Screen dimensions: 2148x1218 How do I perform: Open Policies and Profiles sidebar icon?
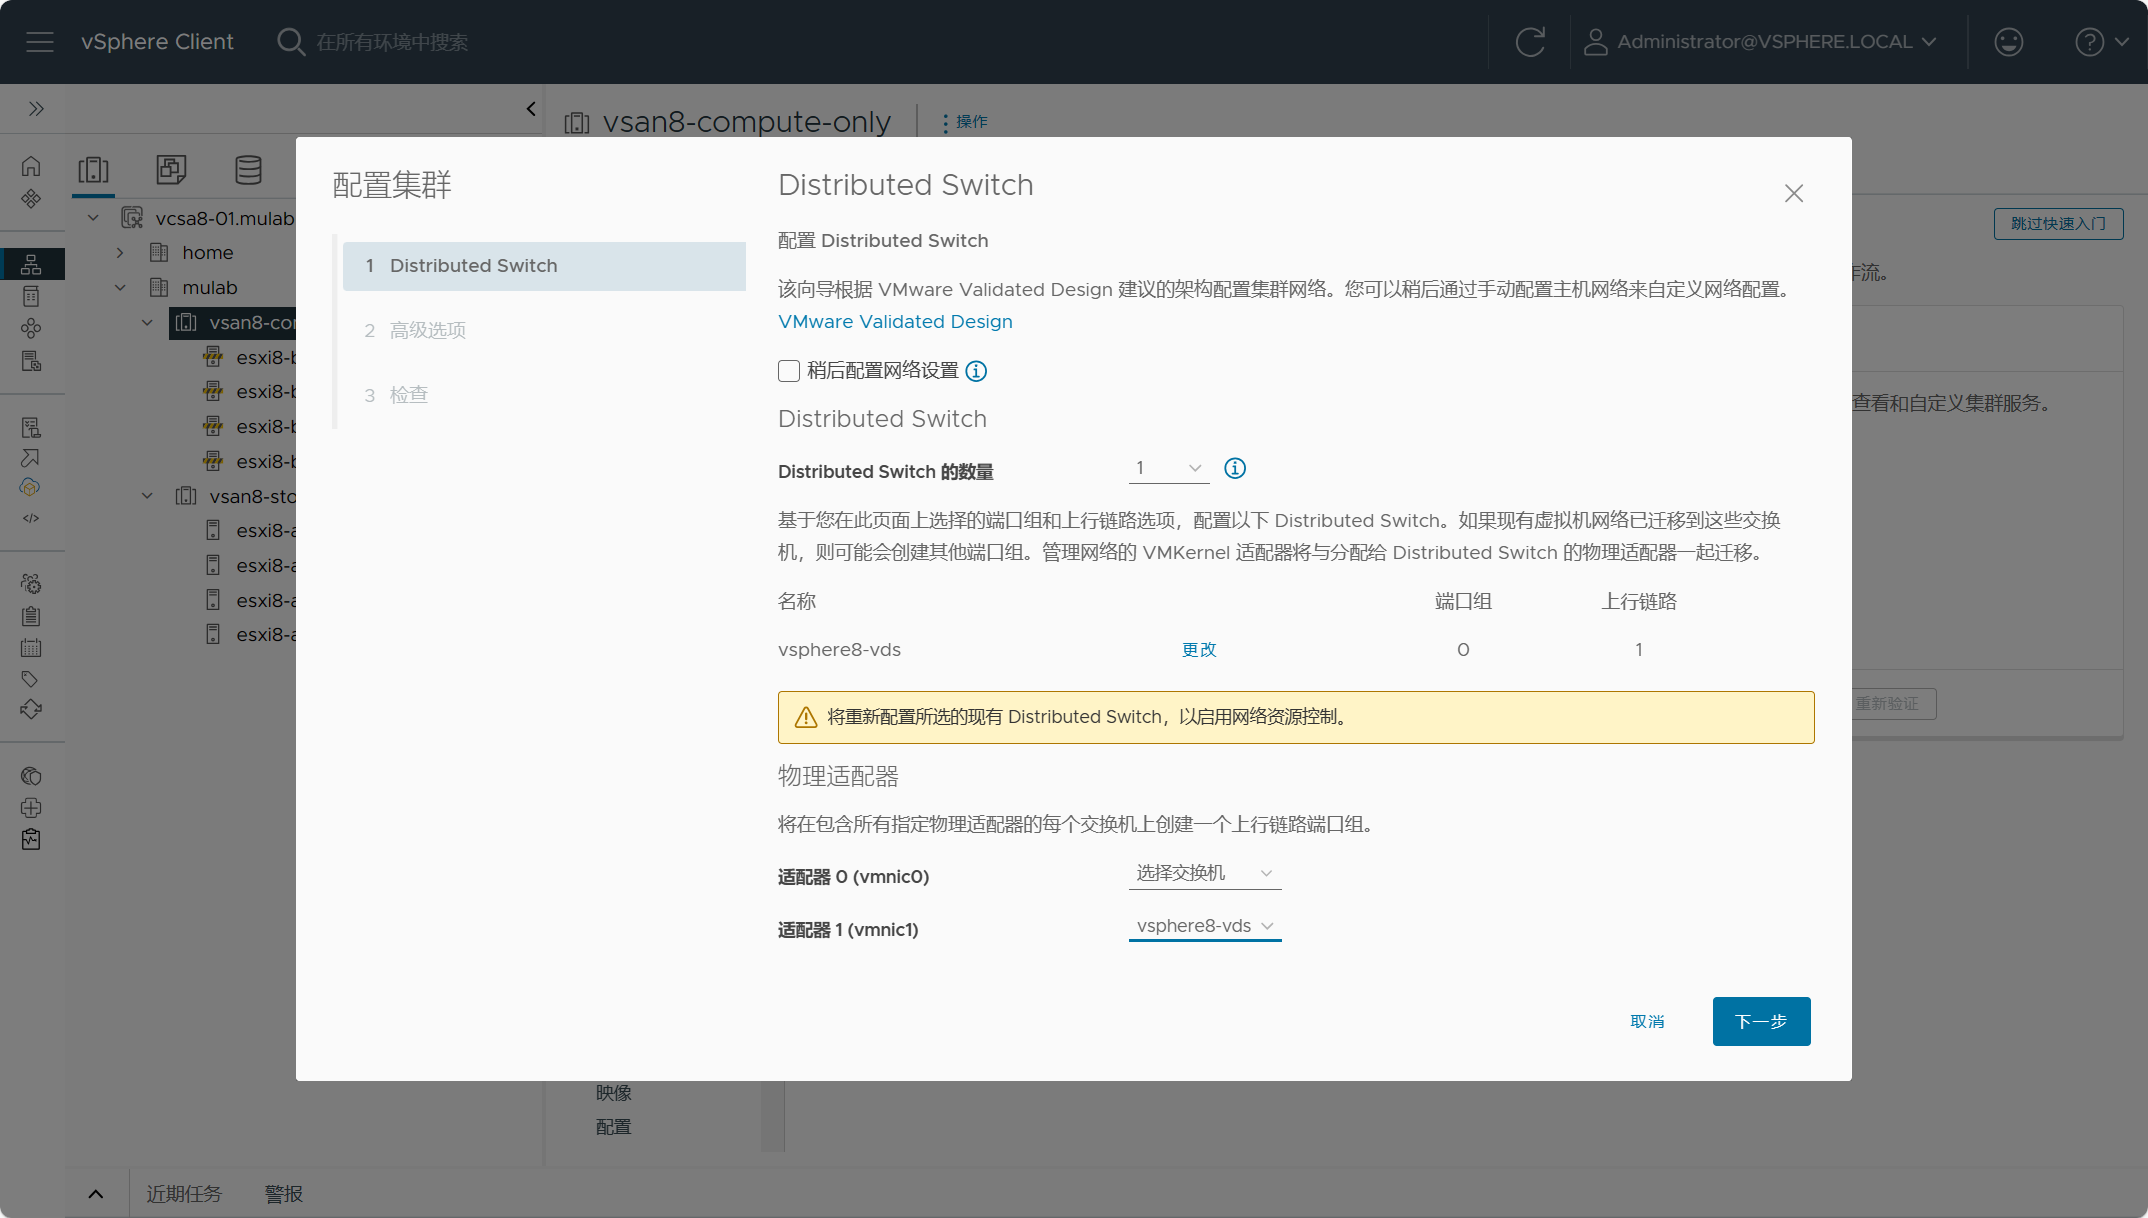click(31, 427)
